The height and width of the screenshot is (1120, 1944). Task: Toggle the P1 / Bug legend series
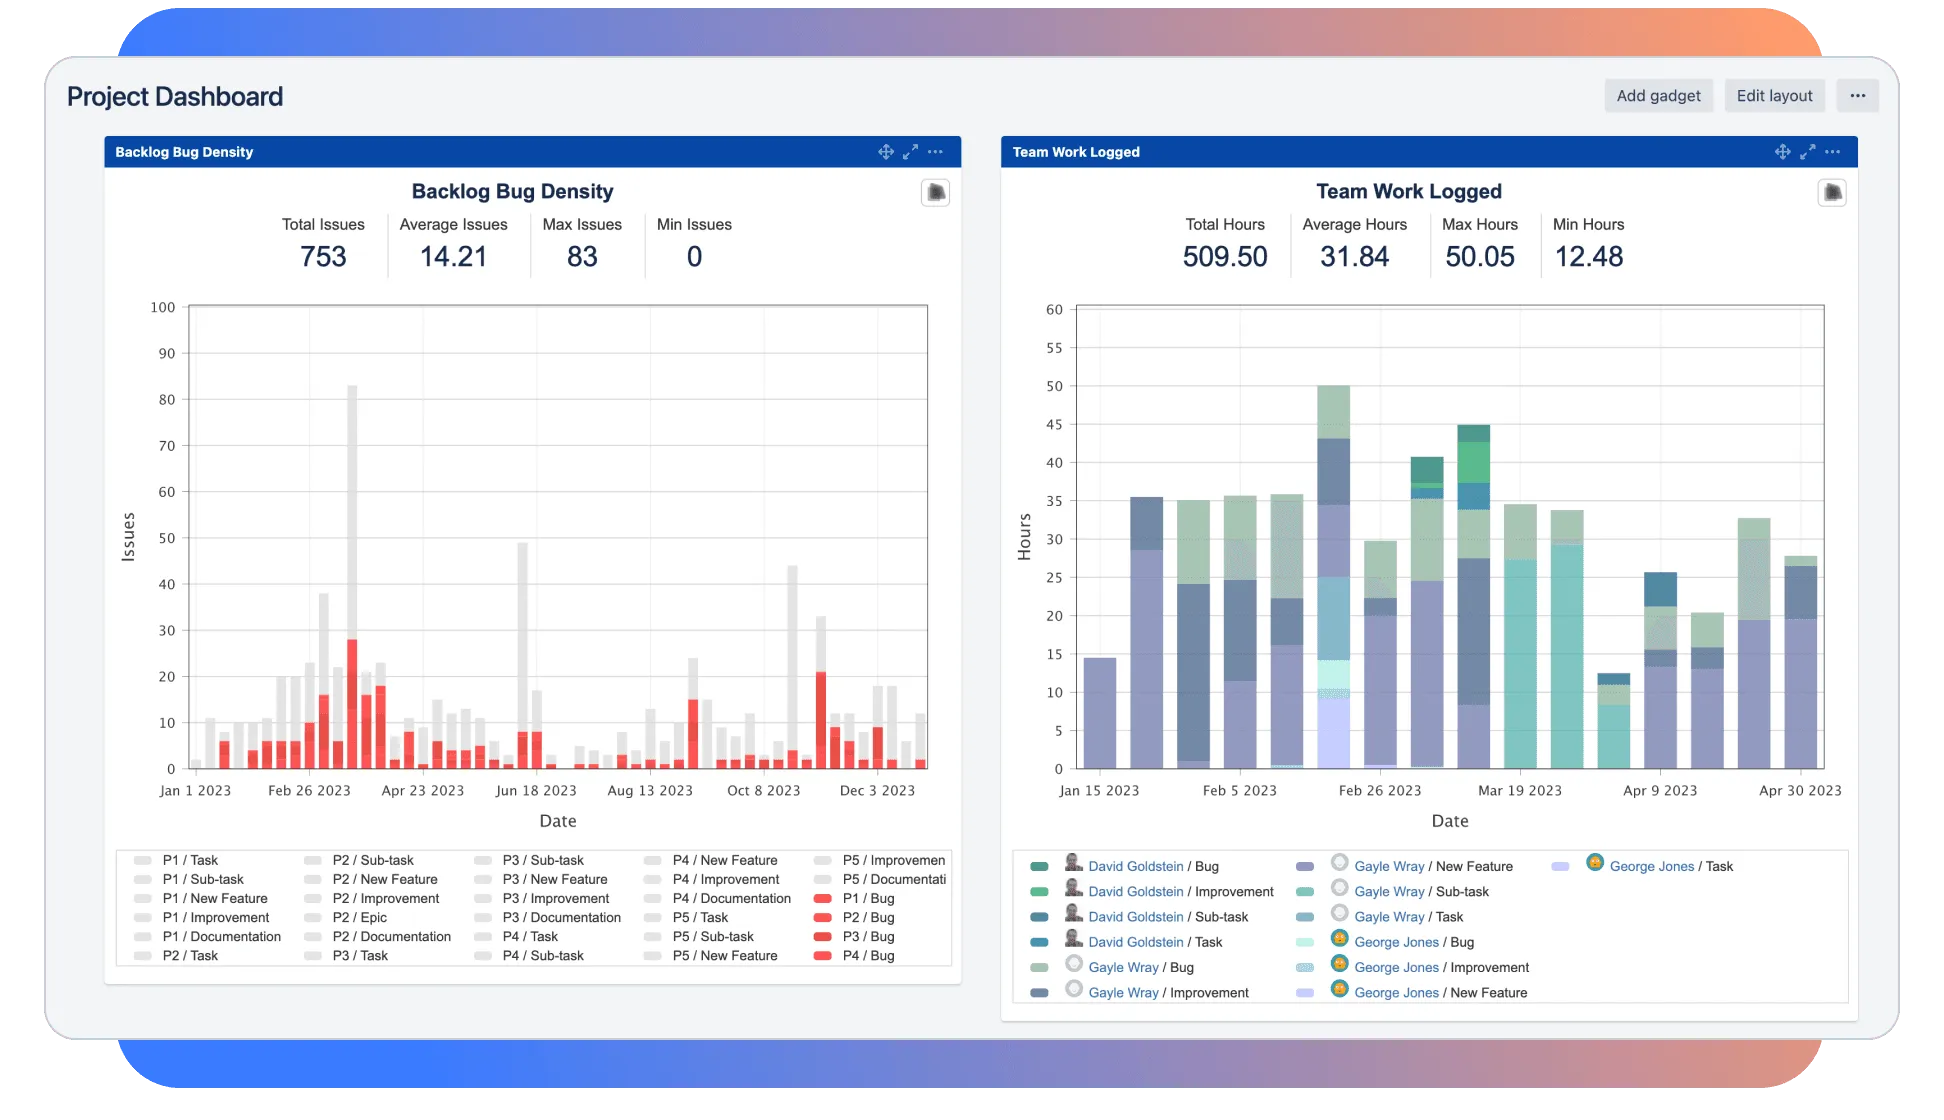point(868,898)
